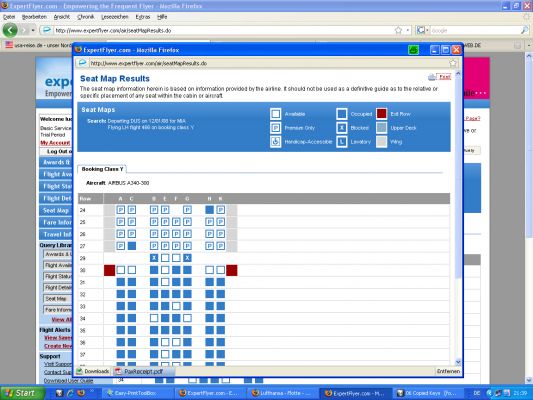Select blocked seat 29D

pos(154,258)
